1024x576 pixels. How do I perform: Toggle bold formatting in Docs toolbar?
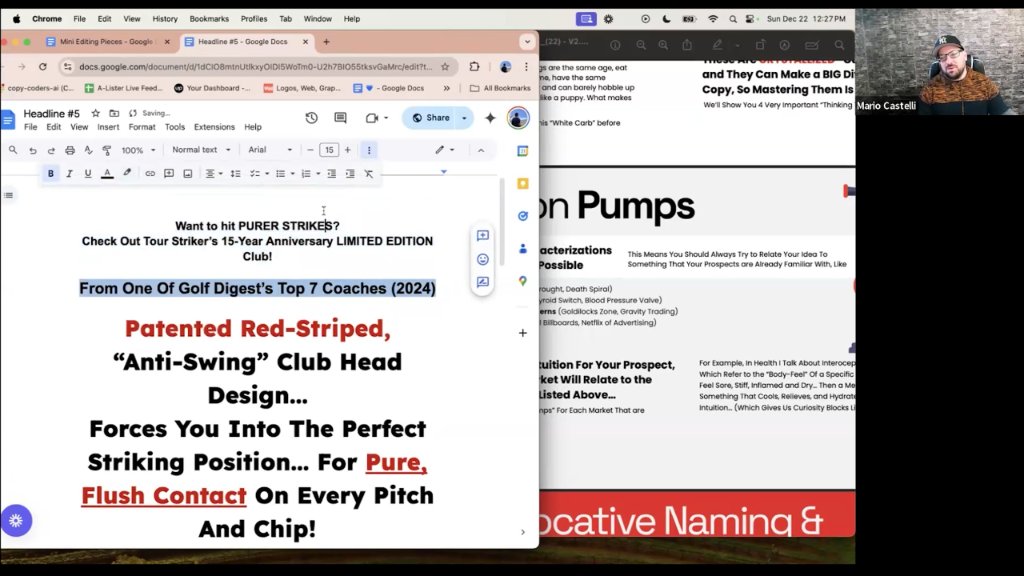pos(50,174)
